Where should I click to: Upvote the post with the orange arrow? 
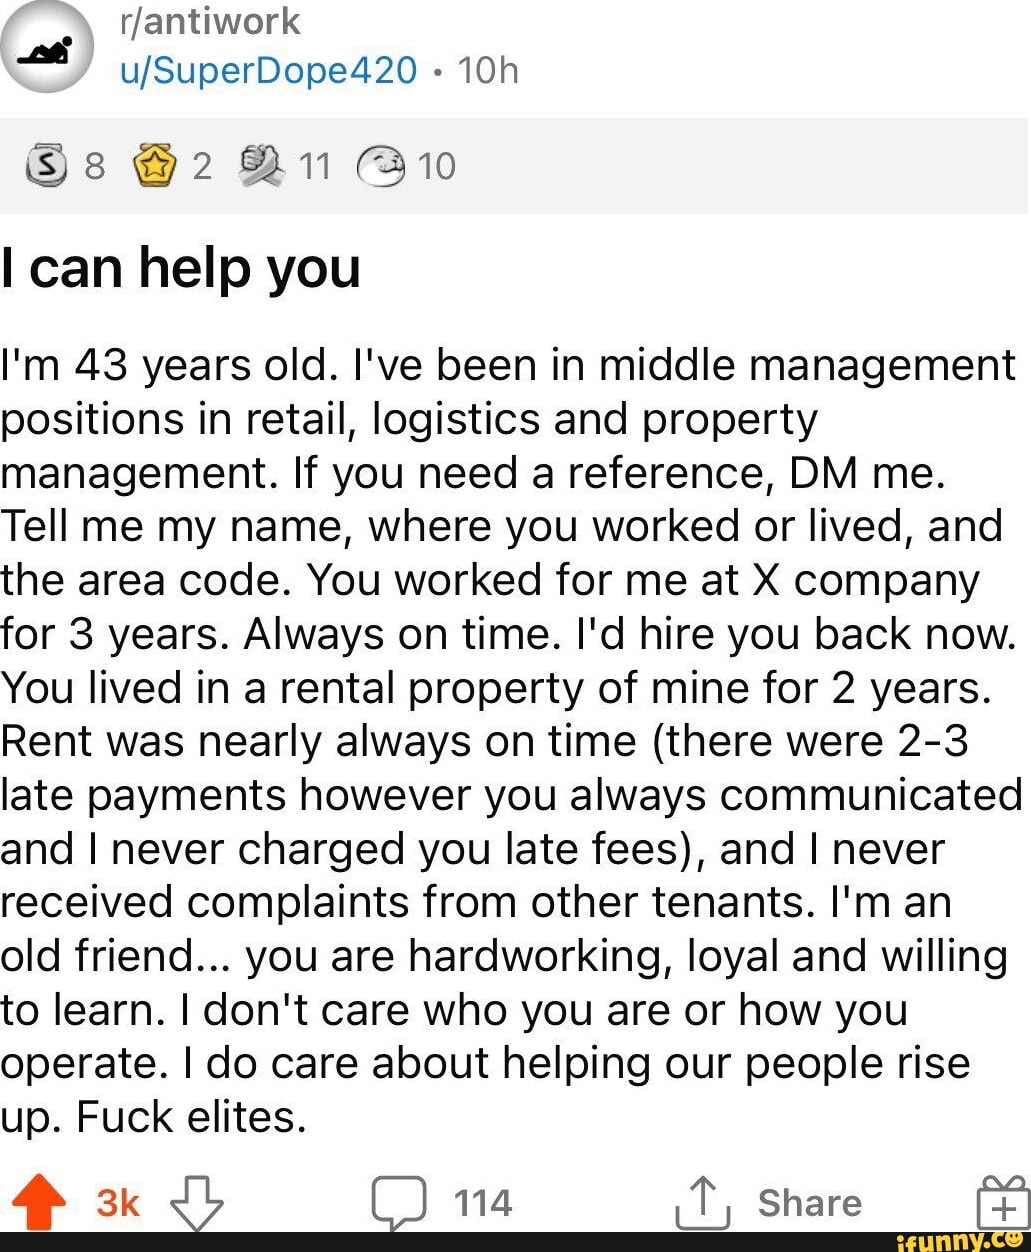39,1202
